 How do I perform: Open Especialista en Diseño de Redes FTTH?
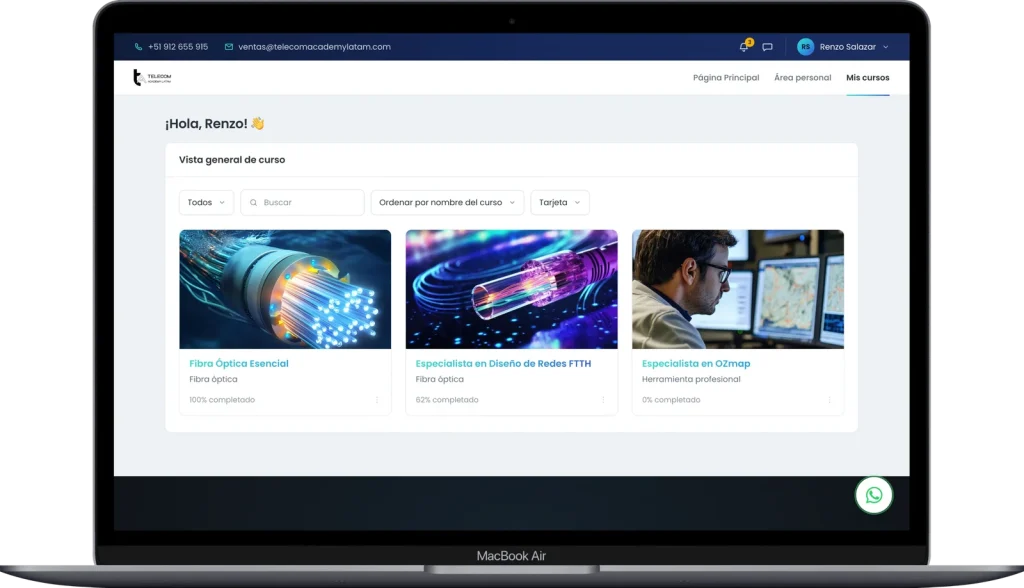(504, 364)
